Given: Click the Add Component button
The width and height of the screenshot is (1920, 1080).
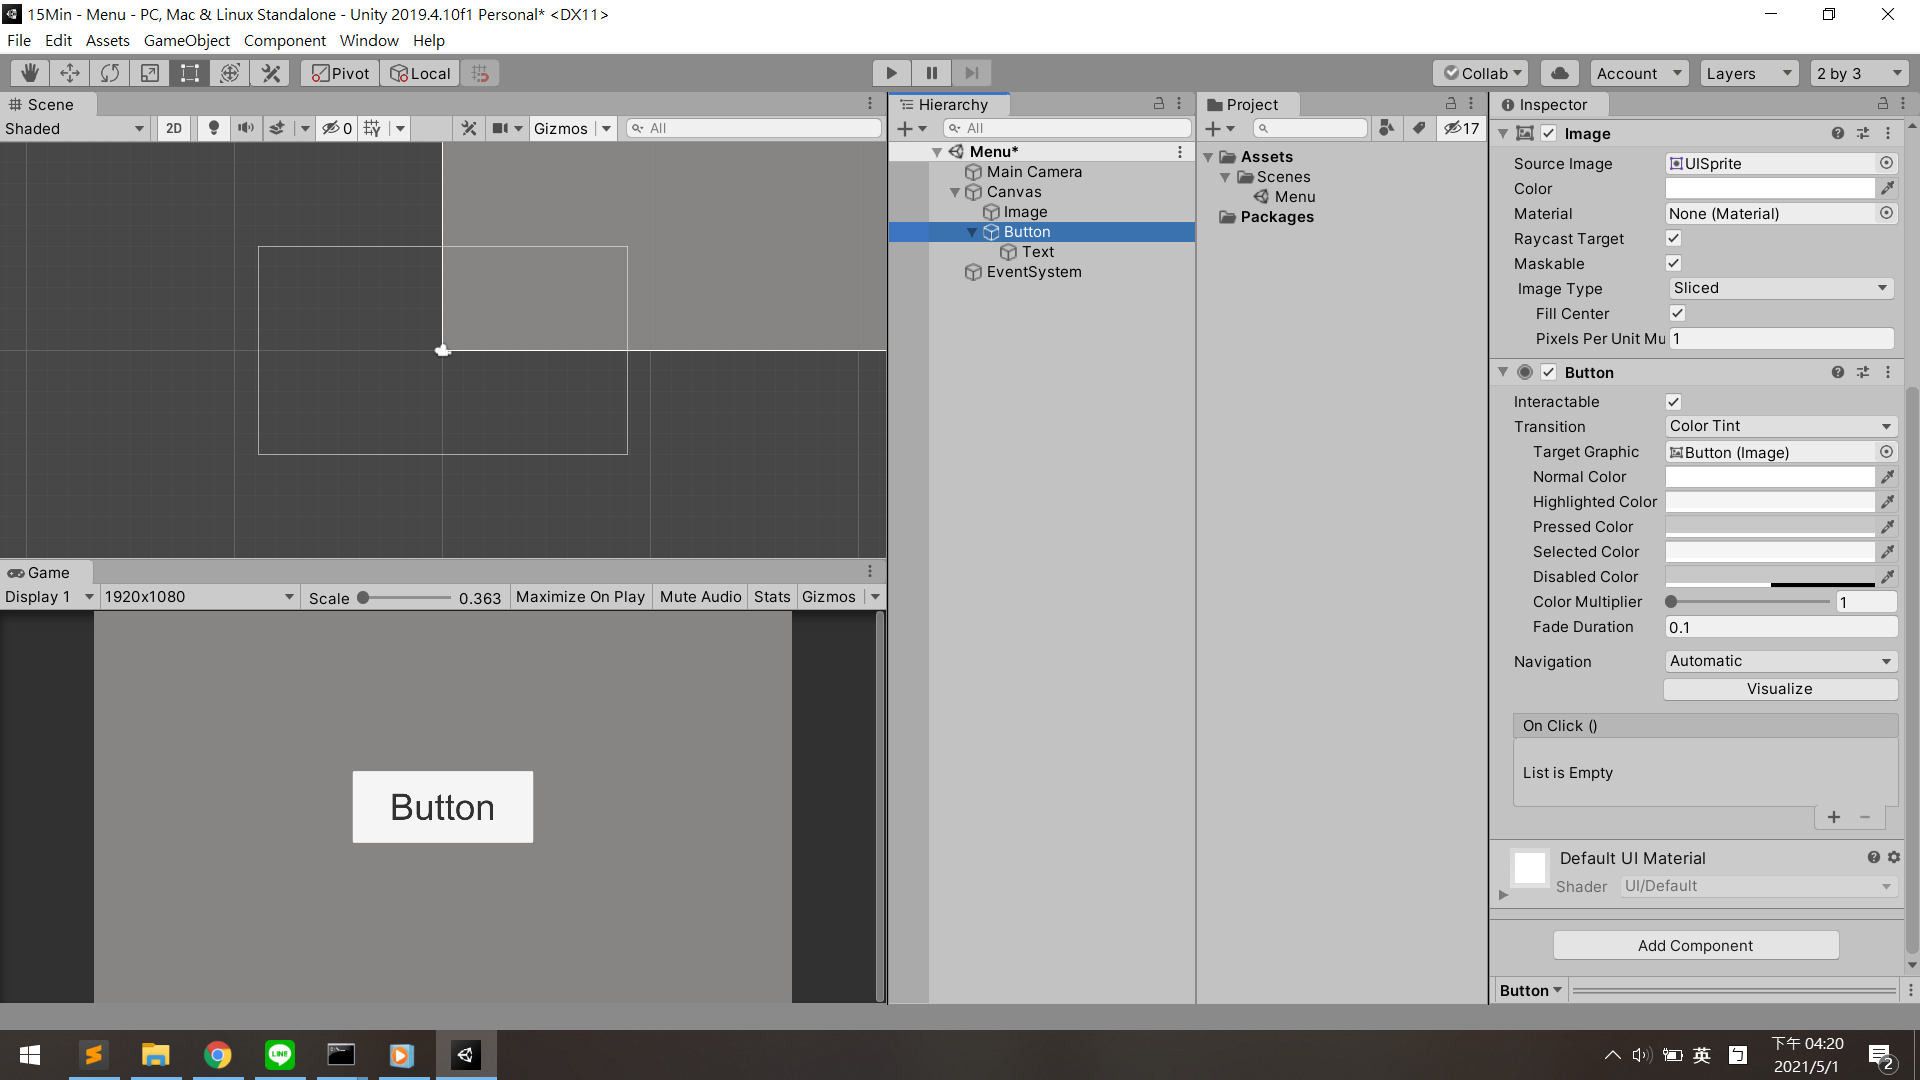Looking at the screenshot, I should pyautogui.click(x=1695, y=945).
